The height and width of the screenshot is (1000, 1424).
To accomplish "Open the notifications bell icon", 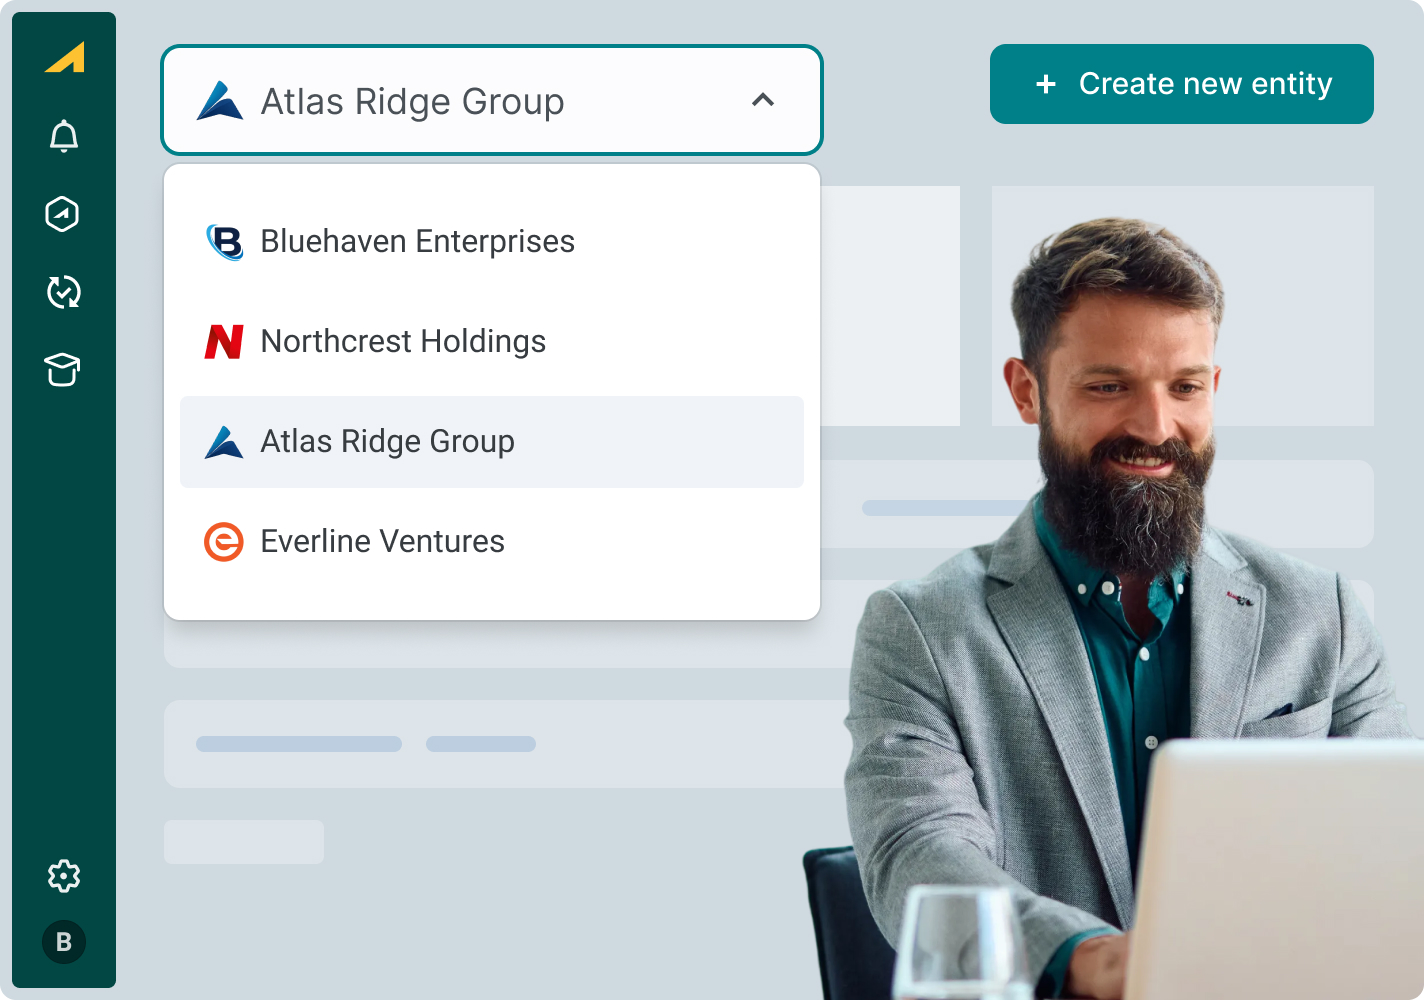I will coord(64,136).
